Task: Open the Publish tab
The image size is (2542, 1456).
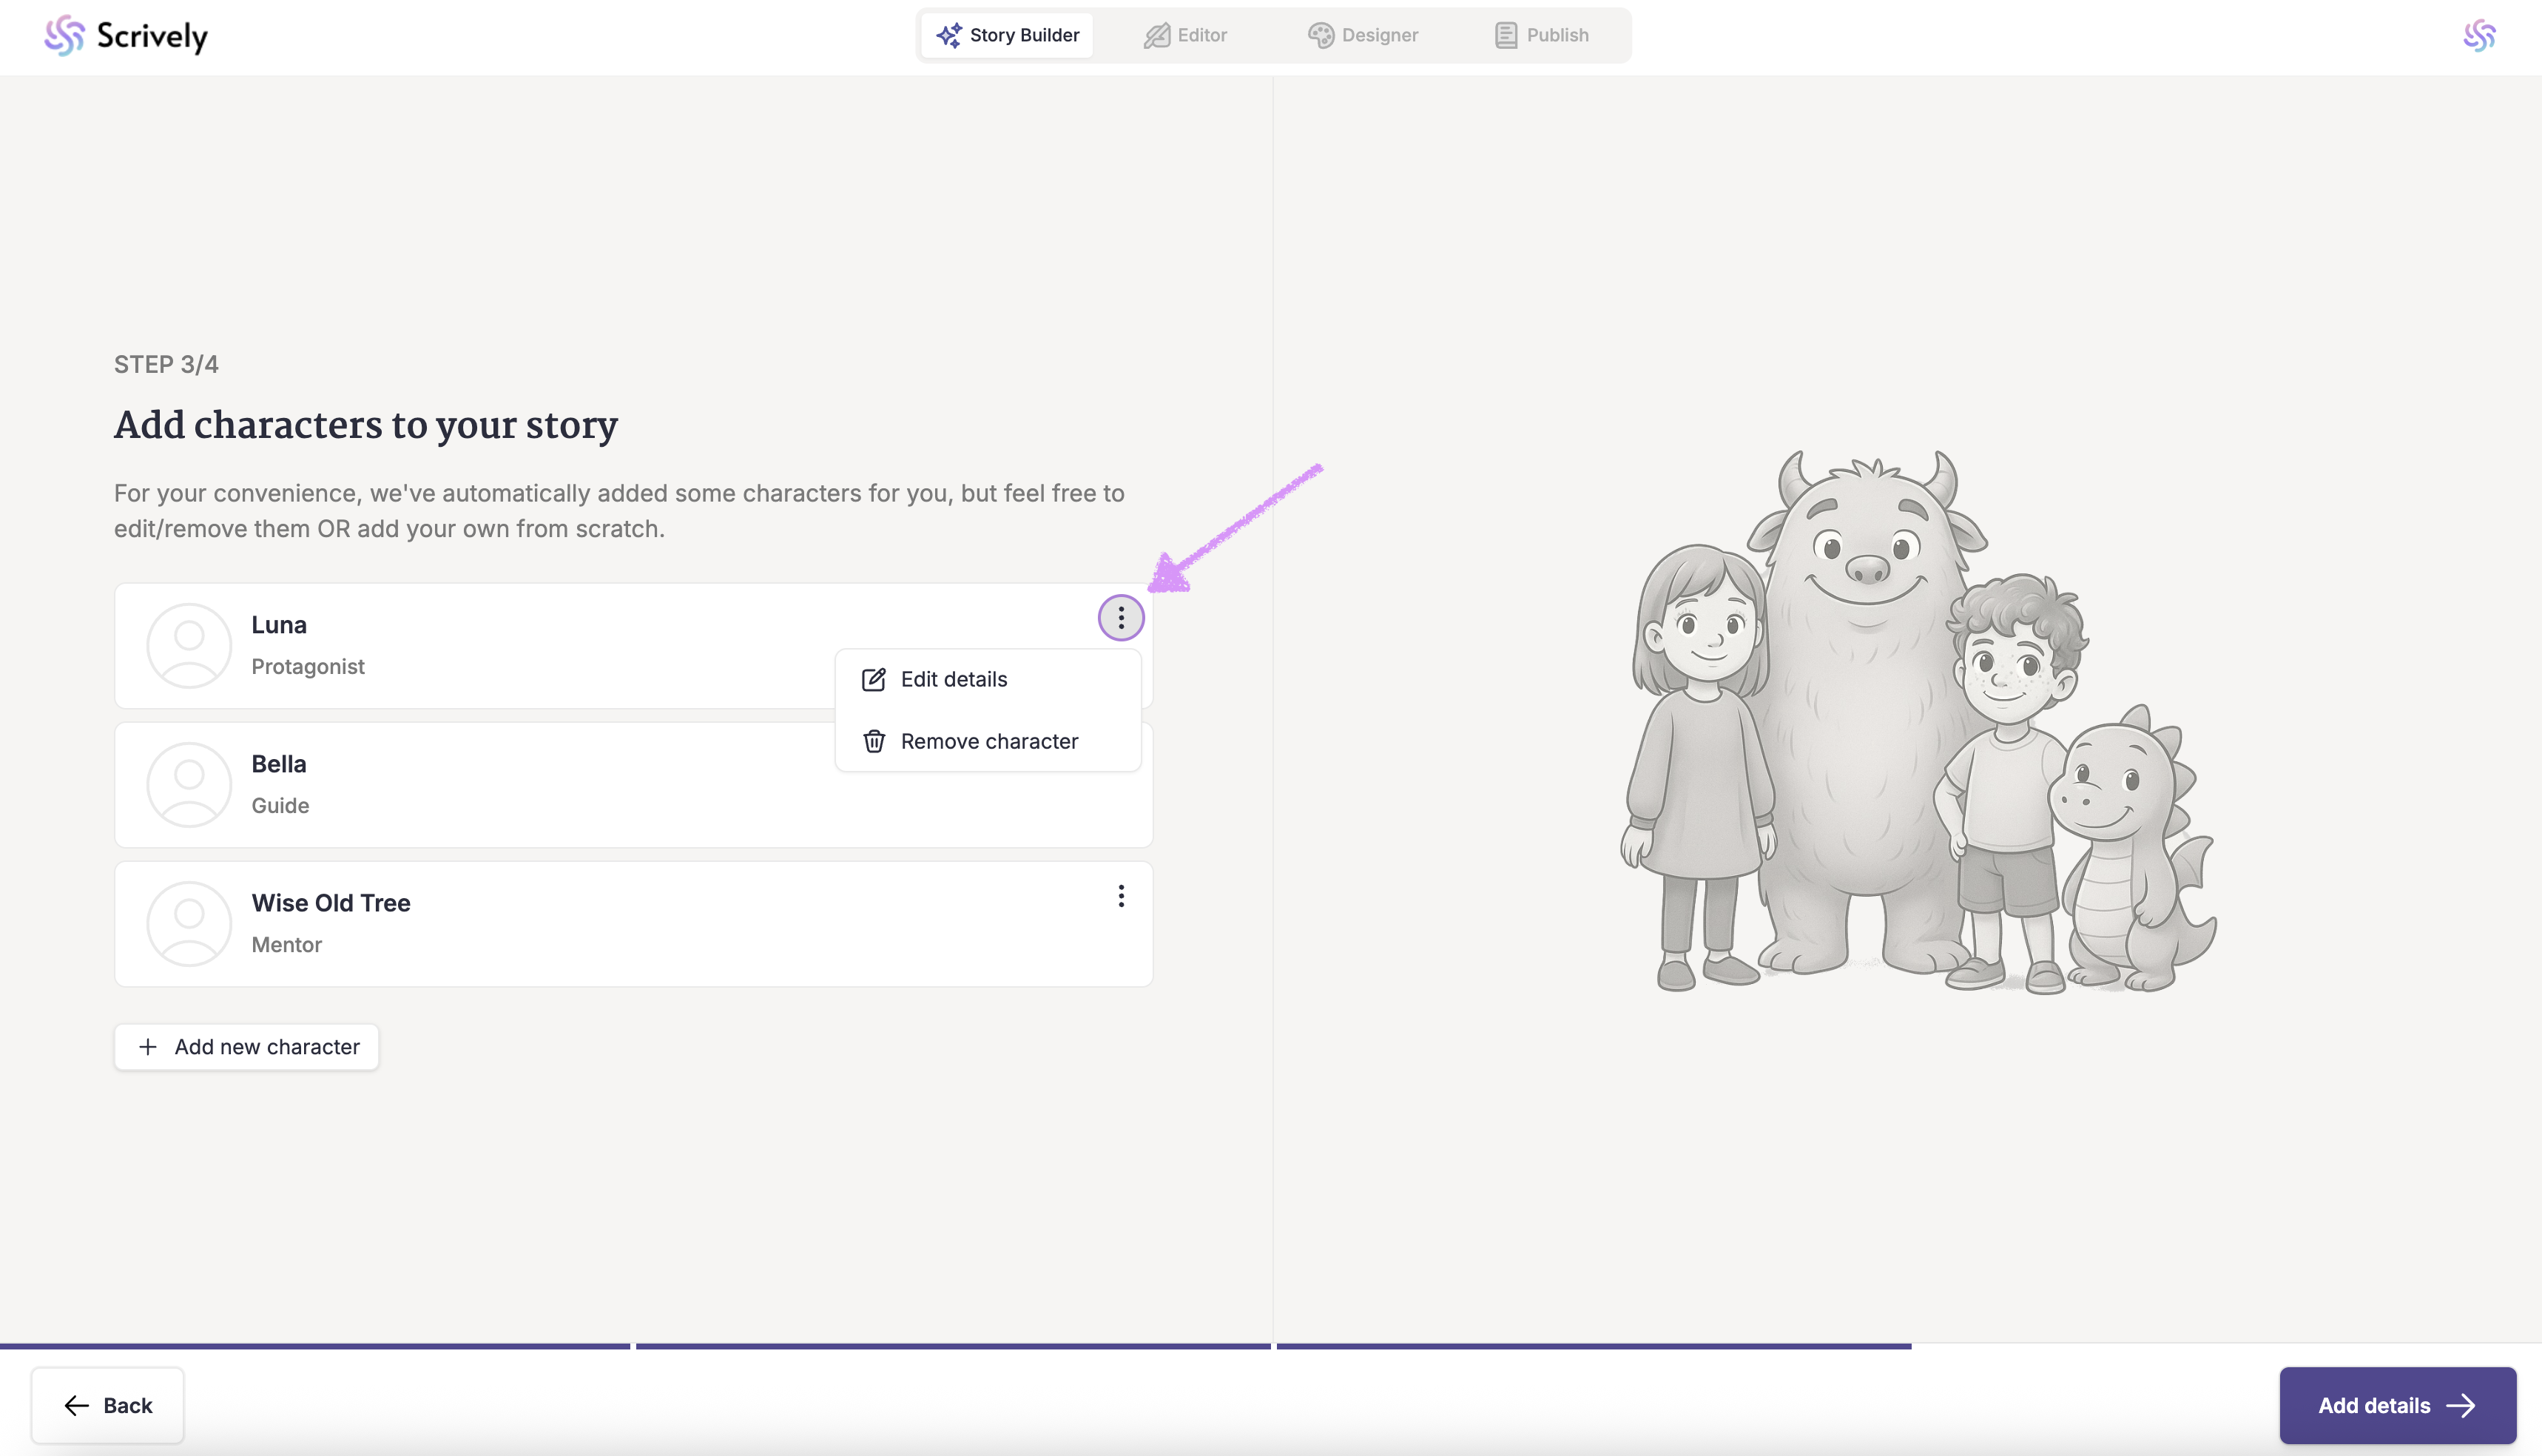Action: click(x=1541, y=36)
